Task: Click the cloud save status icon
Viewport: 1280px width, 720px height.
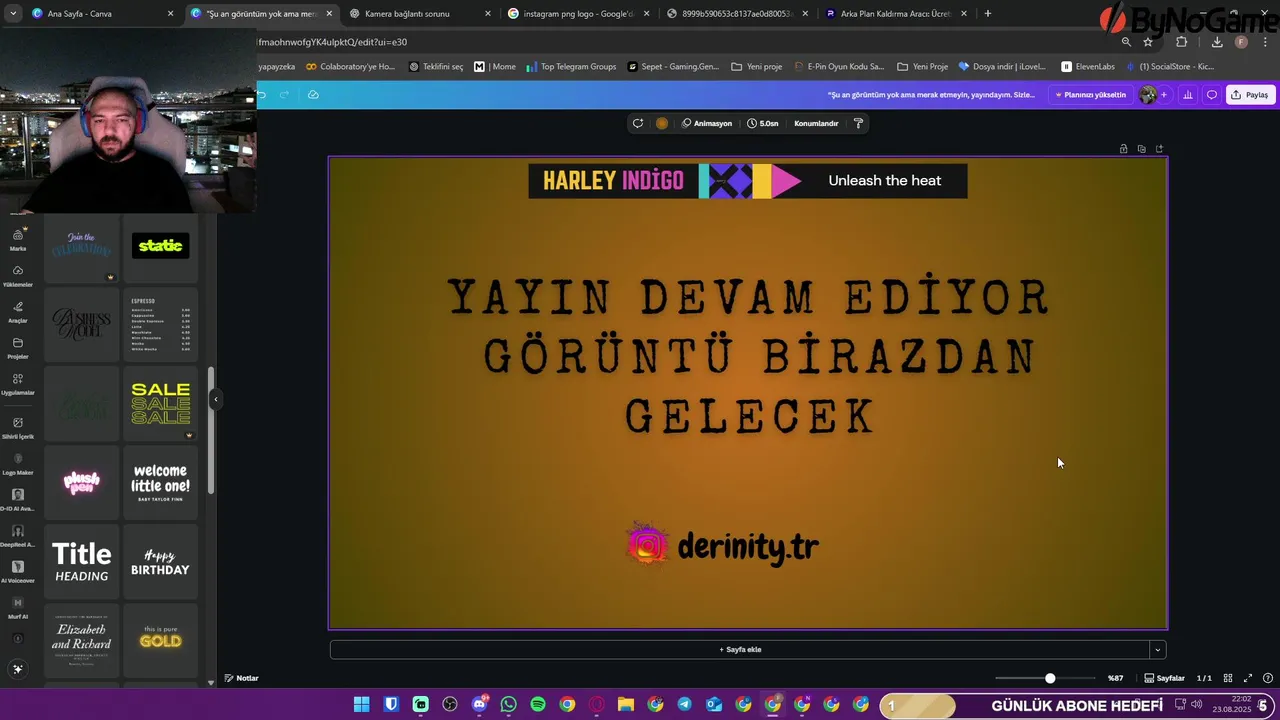Action: tap(313, 95)
